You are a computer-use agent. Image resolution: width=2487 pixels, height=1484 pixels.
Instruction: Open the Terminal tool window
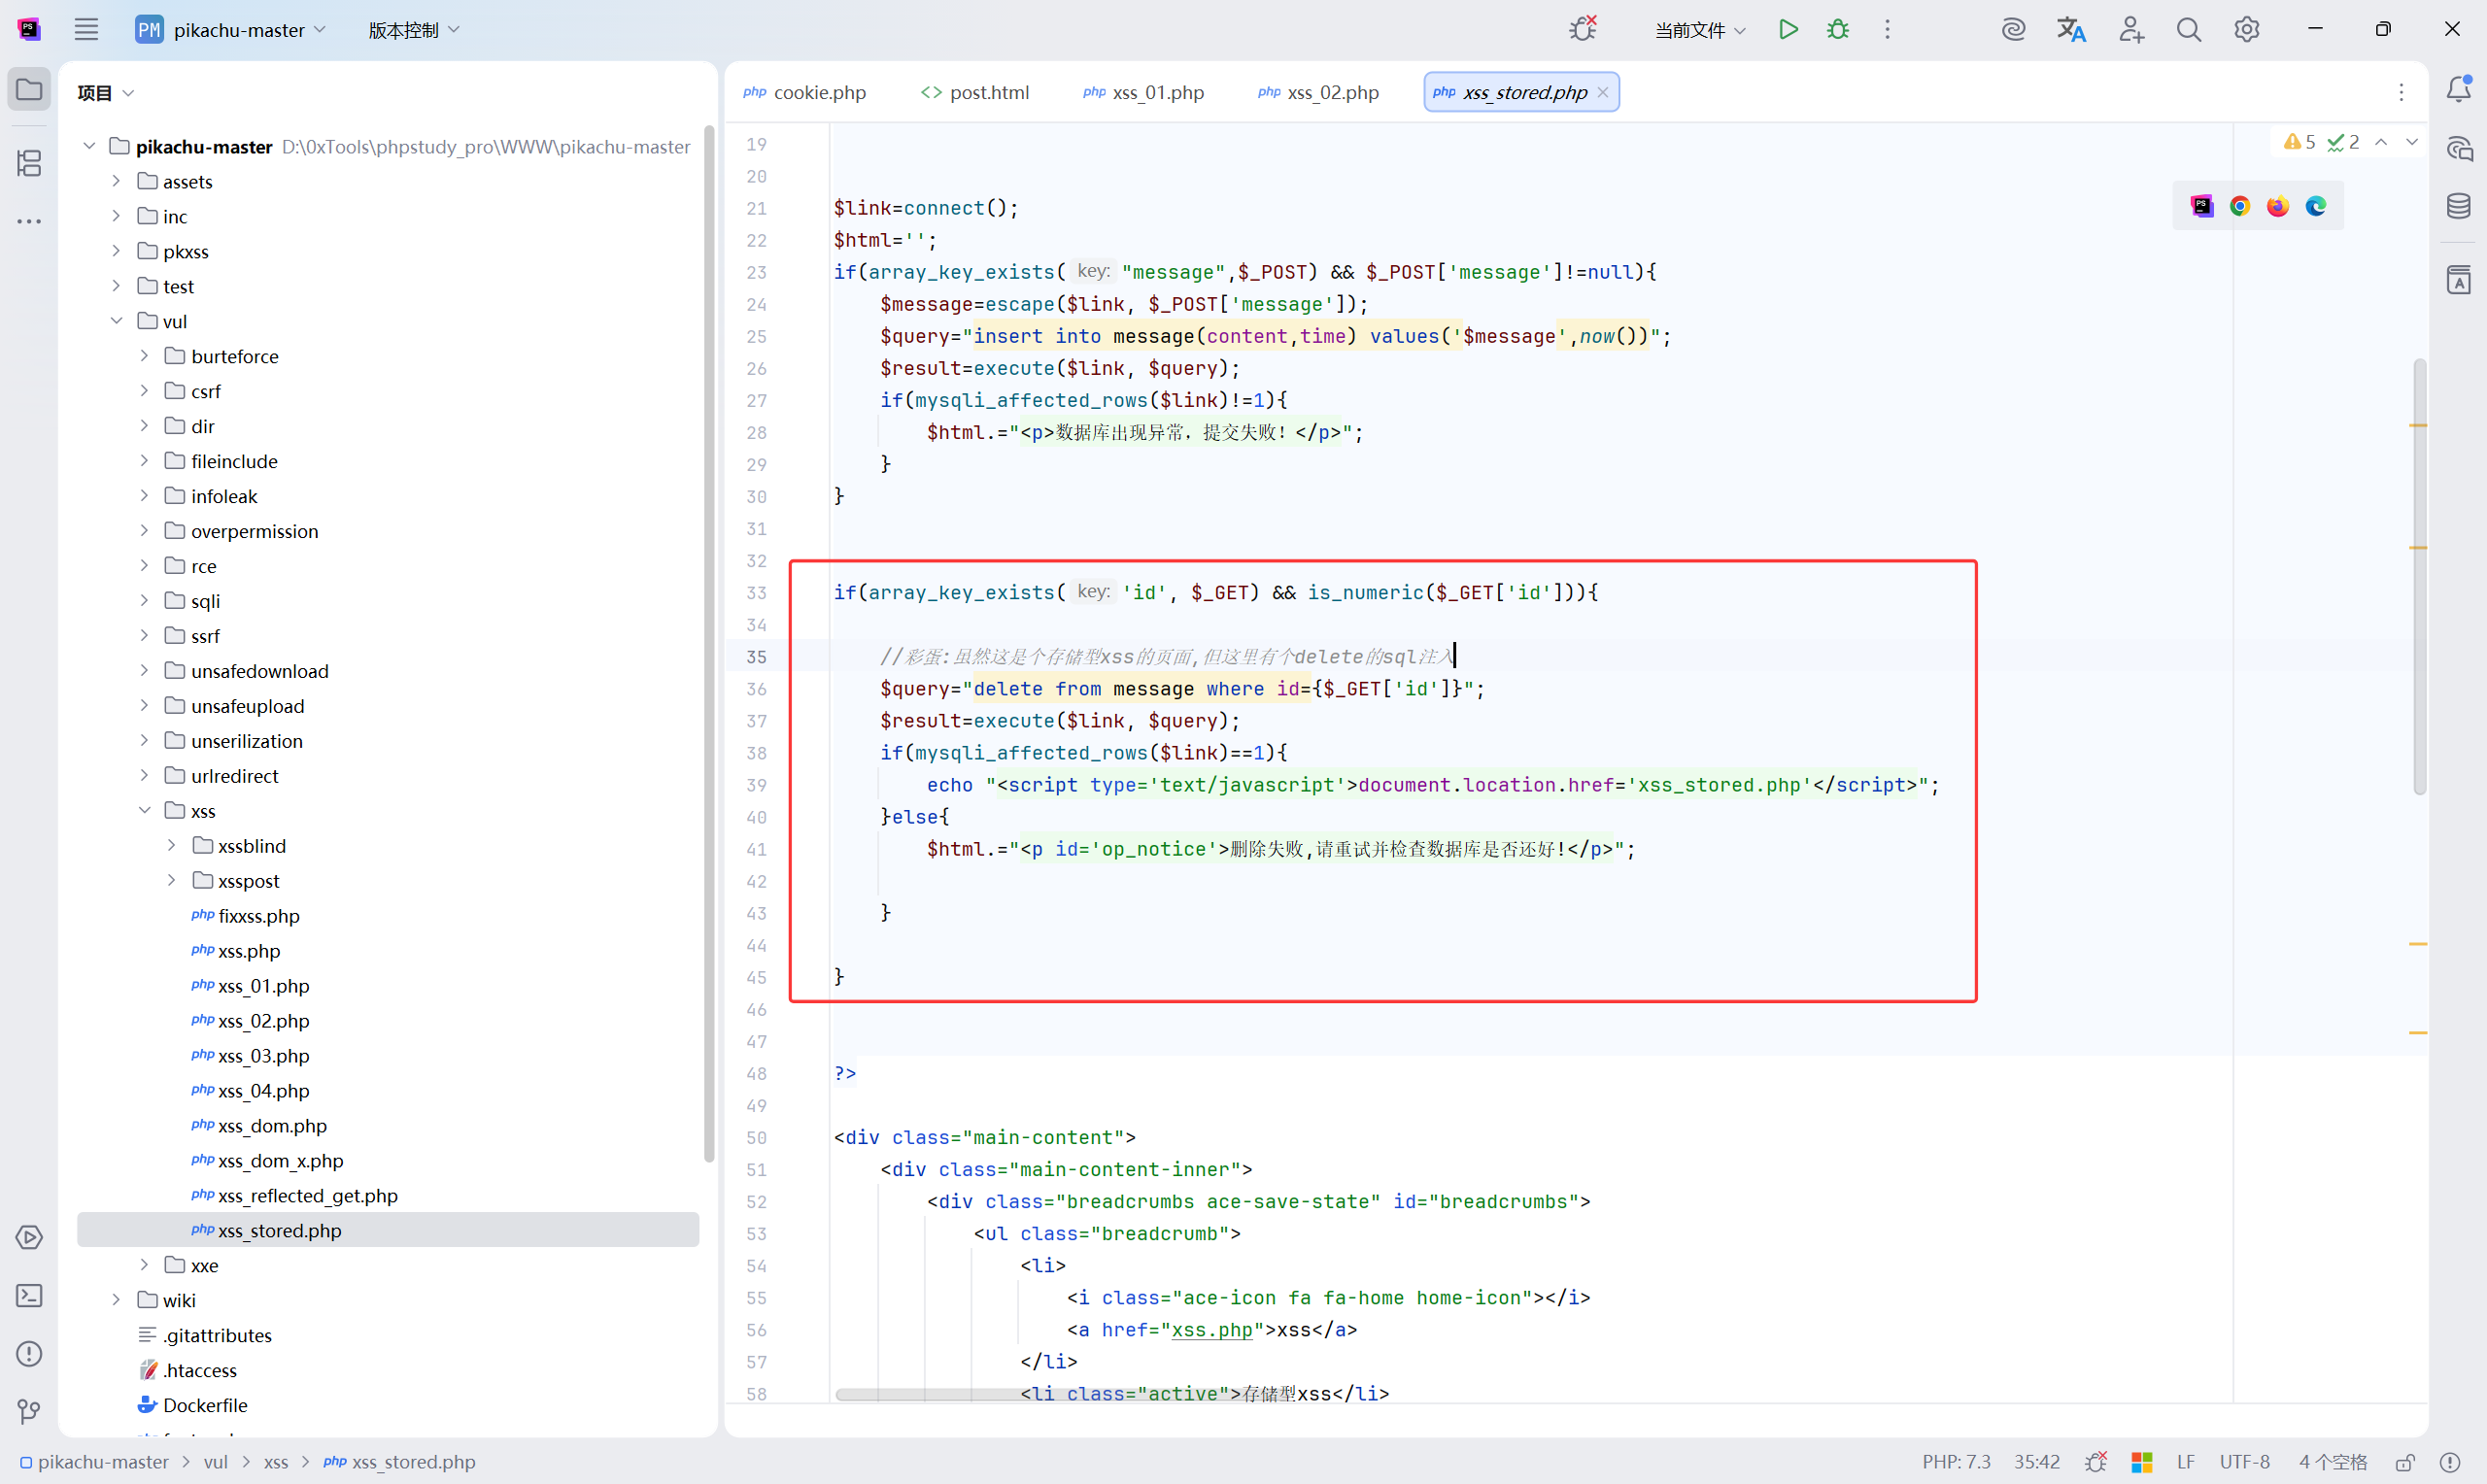[x=29, y=1296]
